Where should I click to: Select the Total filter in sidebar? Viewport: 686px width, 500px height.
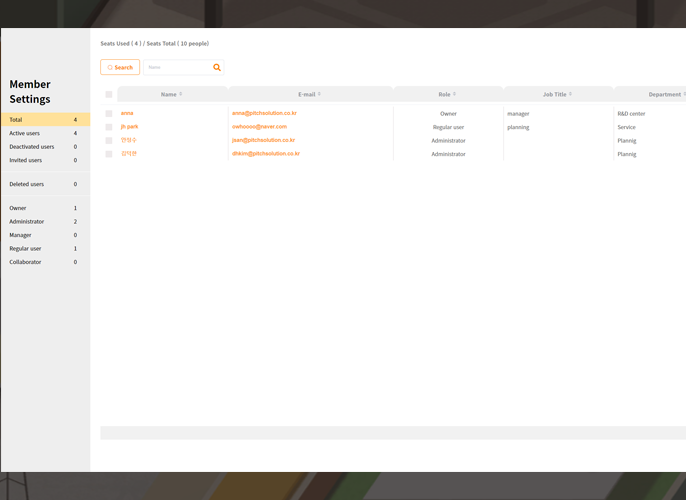46,119
